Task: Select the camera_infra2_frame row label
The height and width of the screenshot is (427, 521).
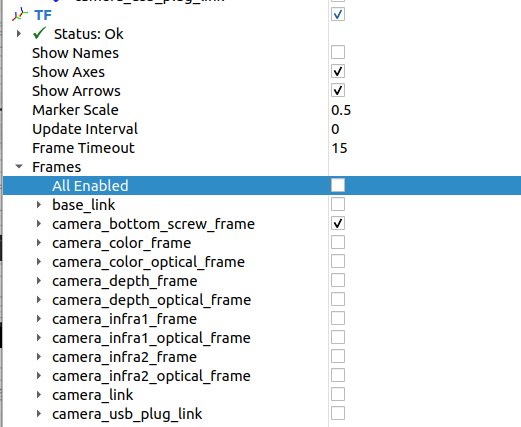Action: (x=124, y=357)
